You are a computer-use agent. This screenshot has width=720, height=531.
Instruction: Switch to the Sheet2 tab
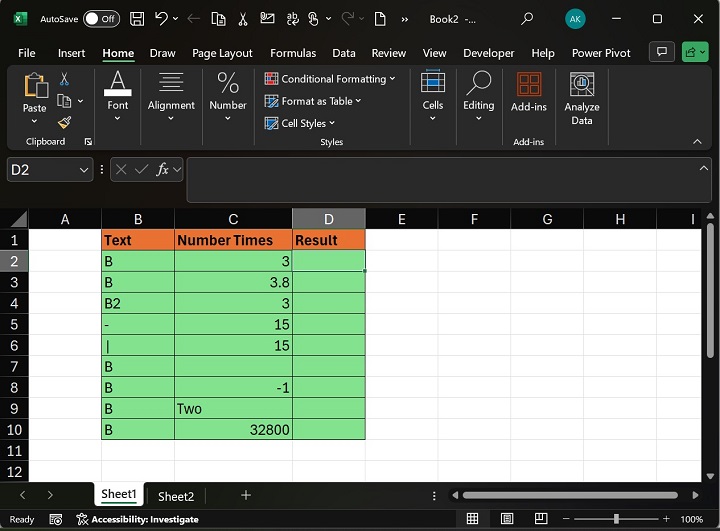pyautogui.click(x=176, y=496)
